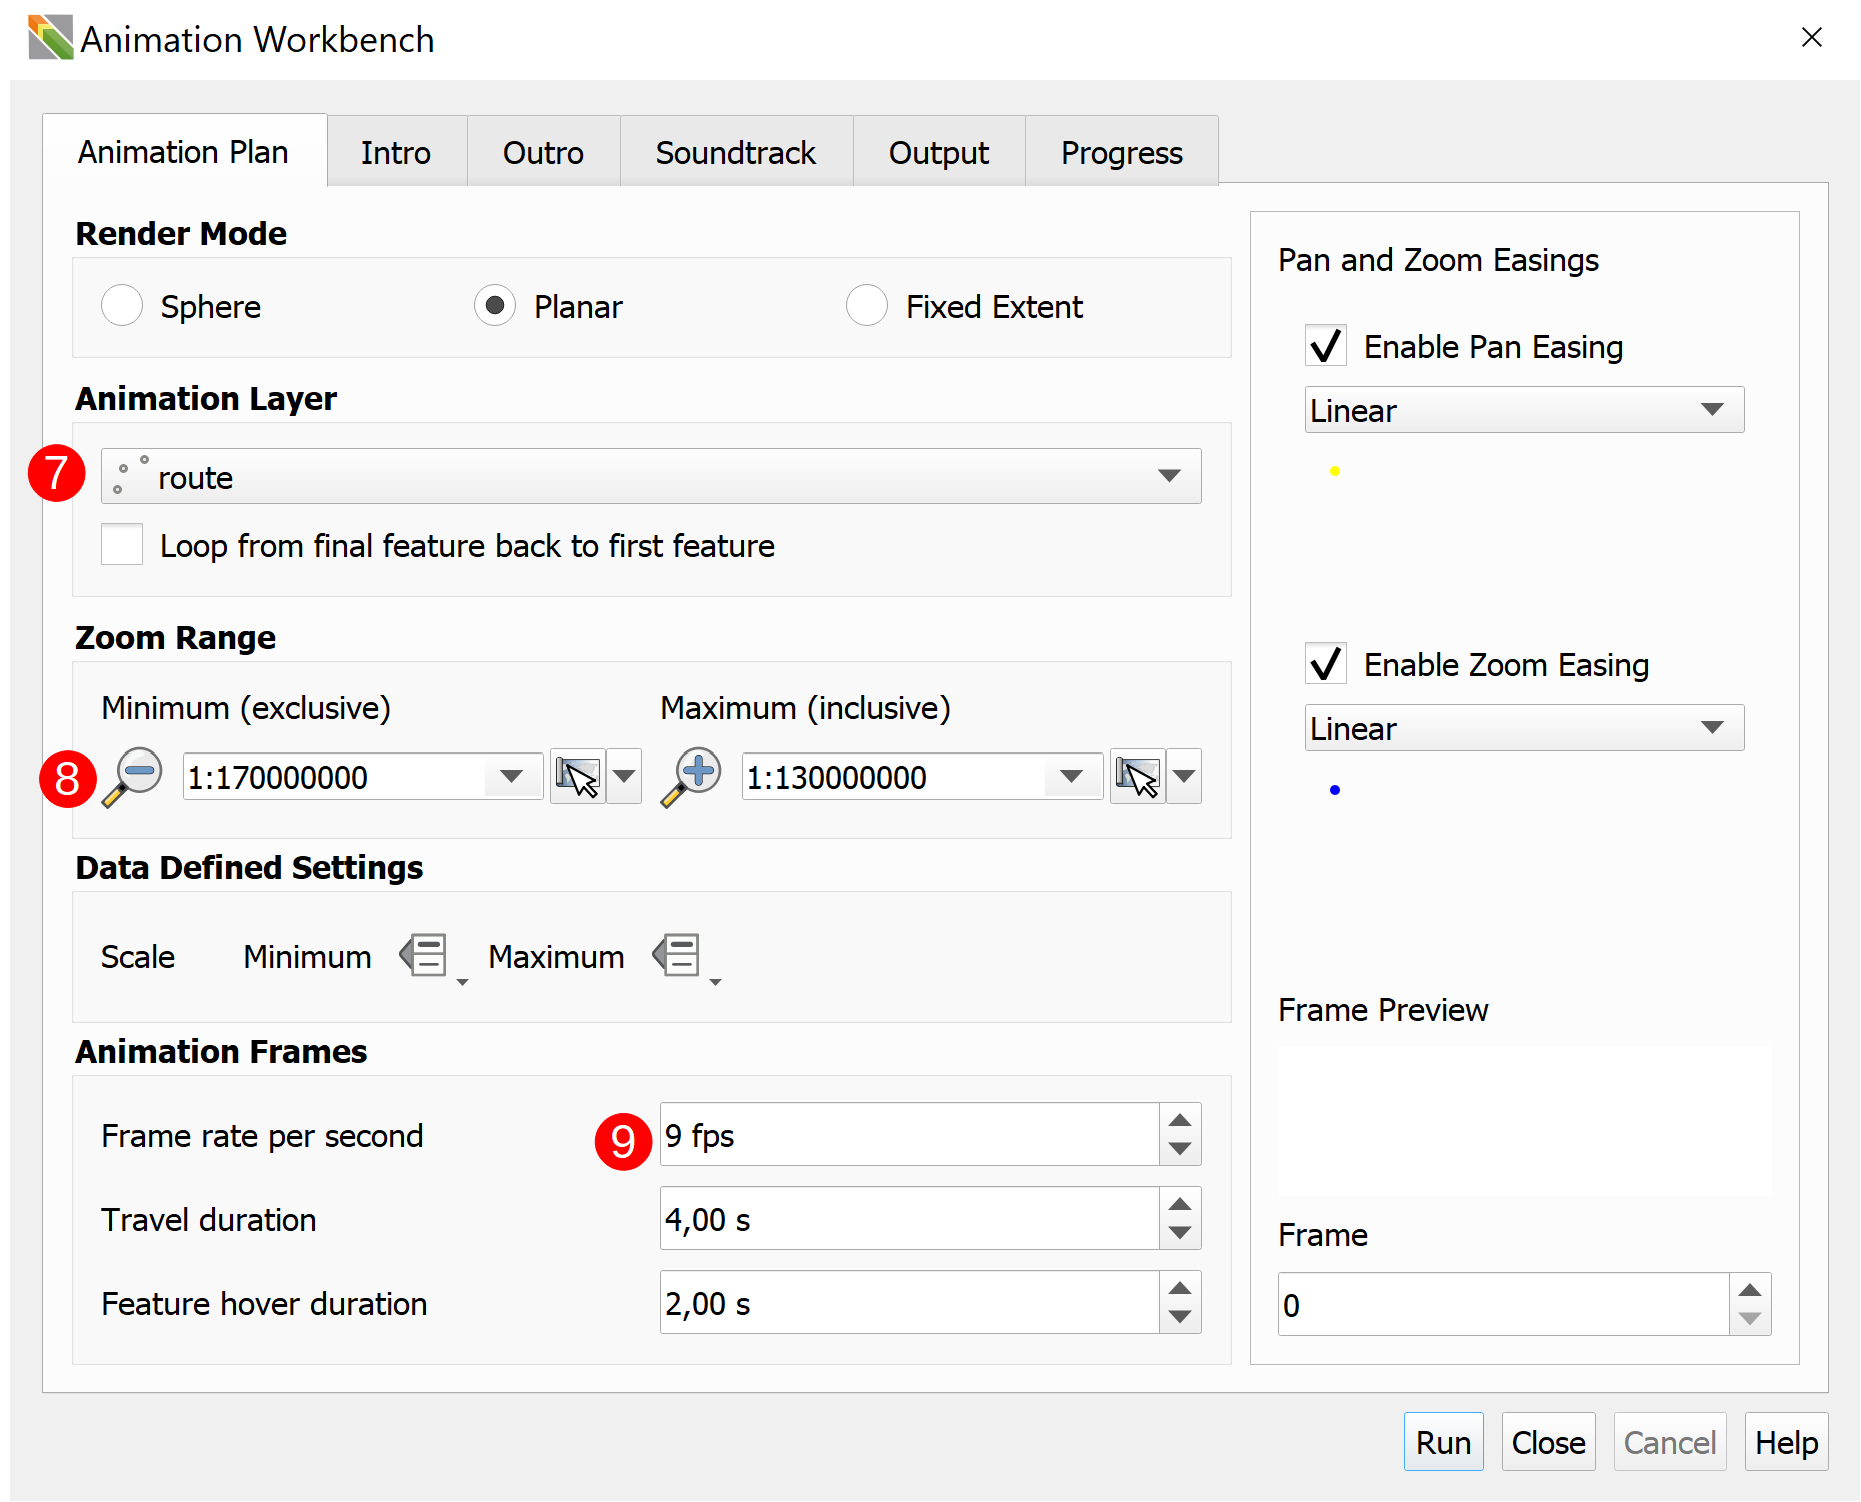Switch to the Intro tab
Image resolution: width=1861 pixels, height=1502 pixels.
[x=396, y=152]
